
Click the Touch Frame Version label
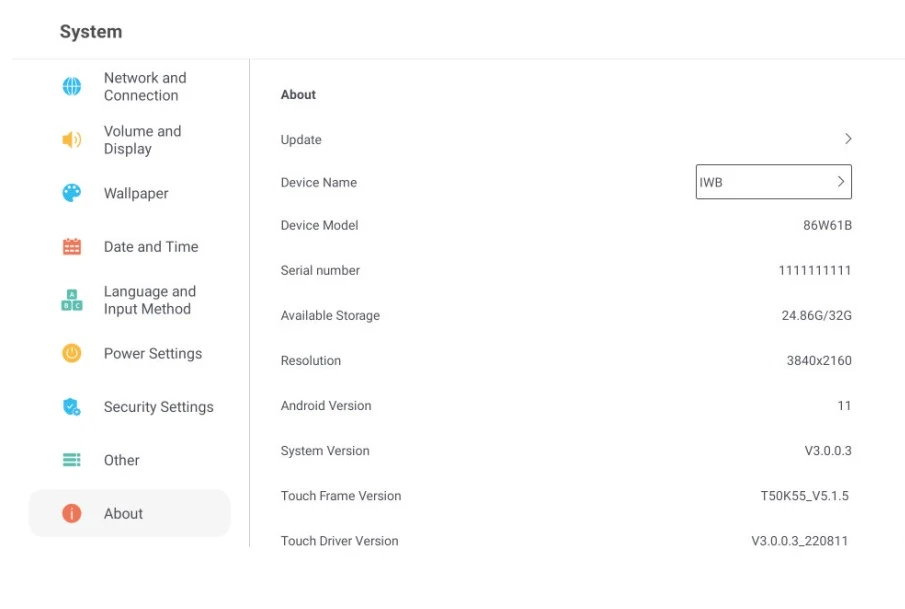point(341,495)
